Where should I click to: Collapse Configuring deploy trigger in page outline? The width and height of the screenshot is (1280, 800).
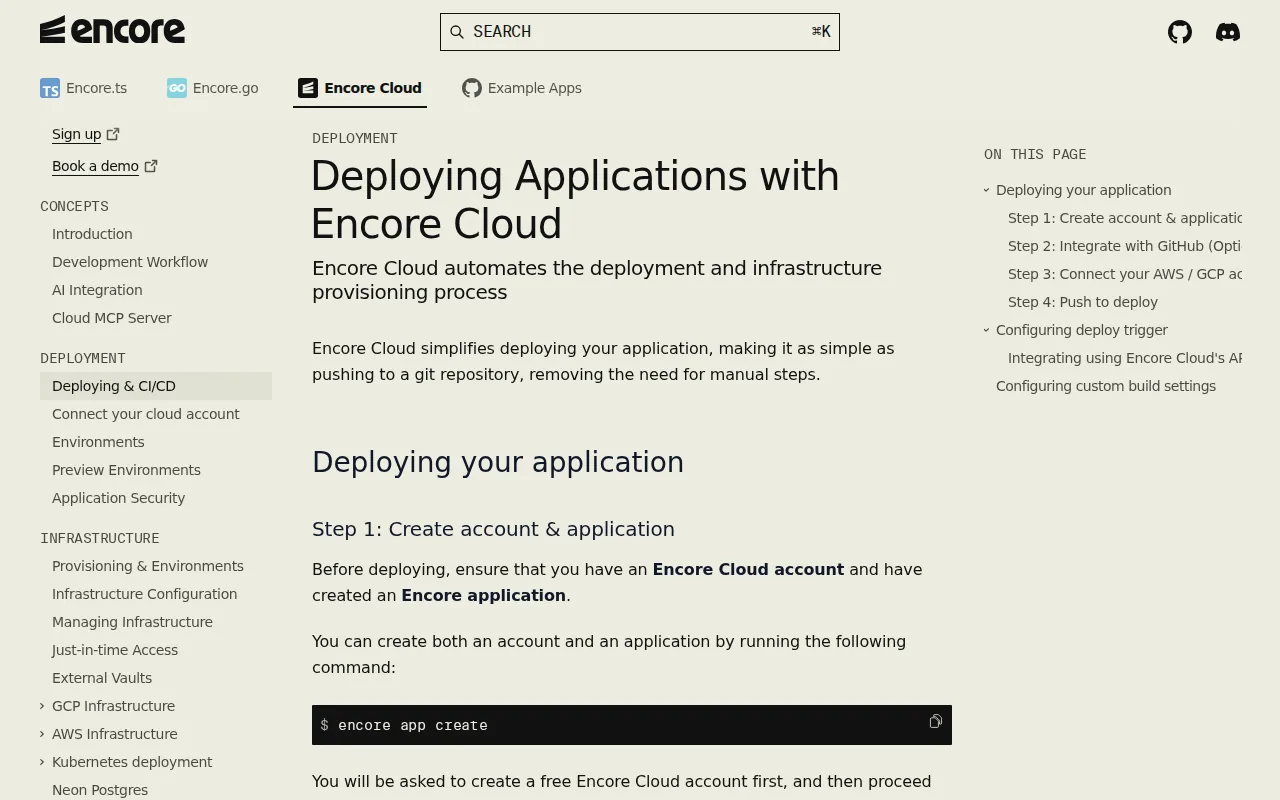pyautogui.click(x=986, y=330)
